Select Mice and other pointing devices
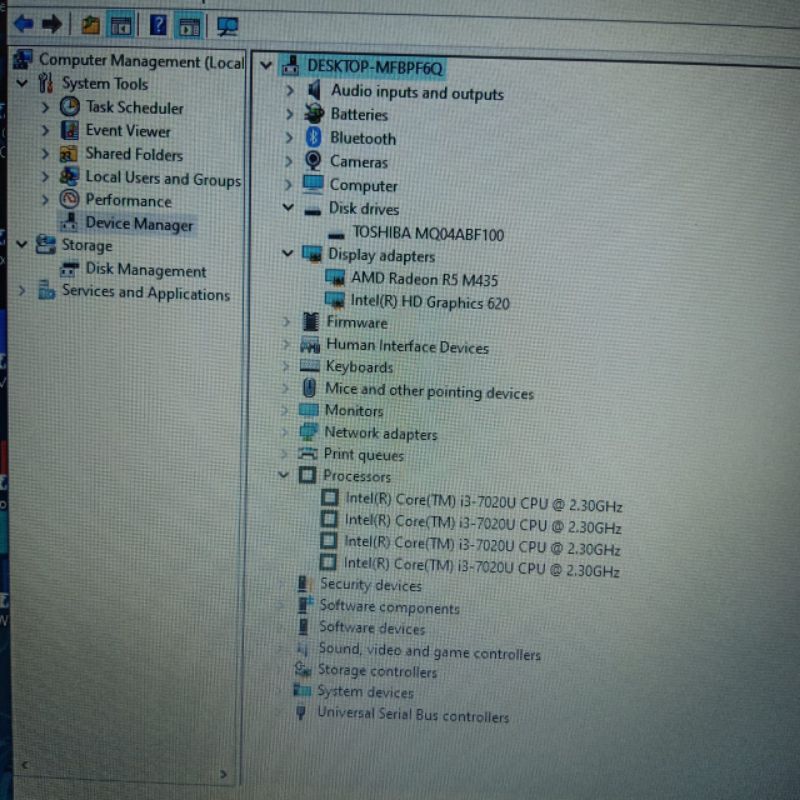 tap(429, 391)
